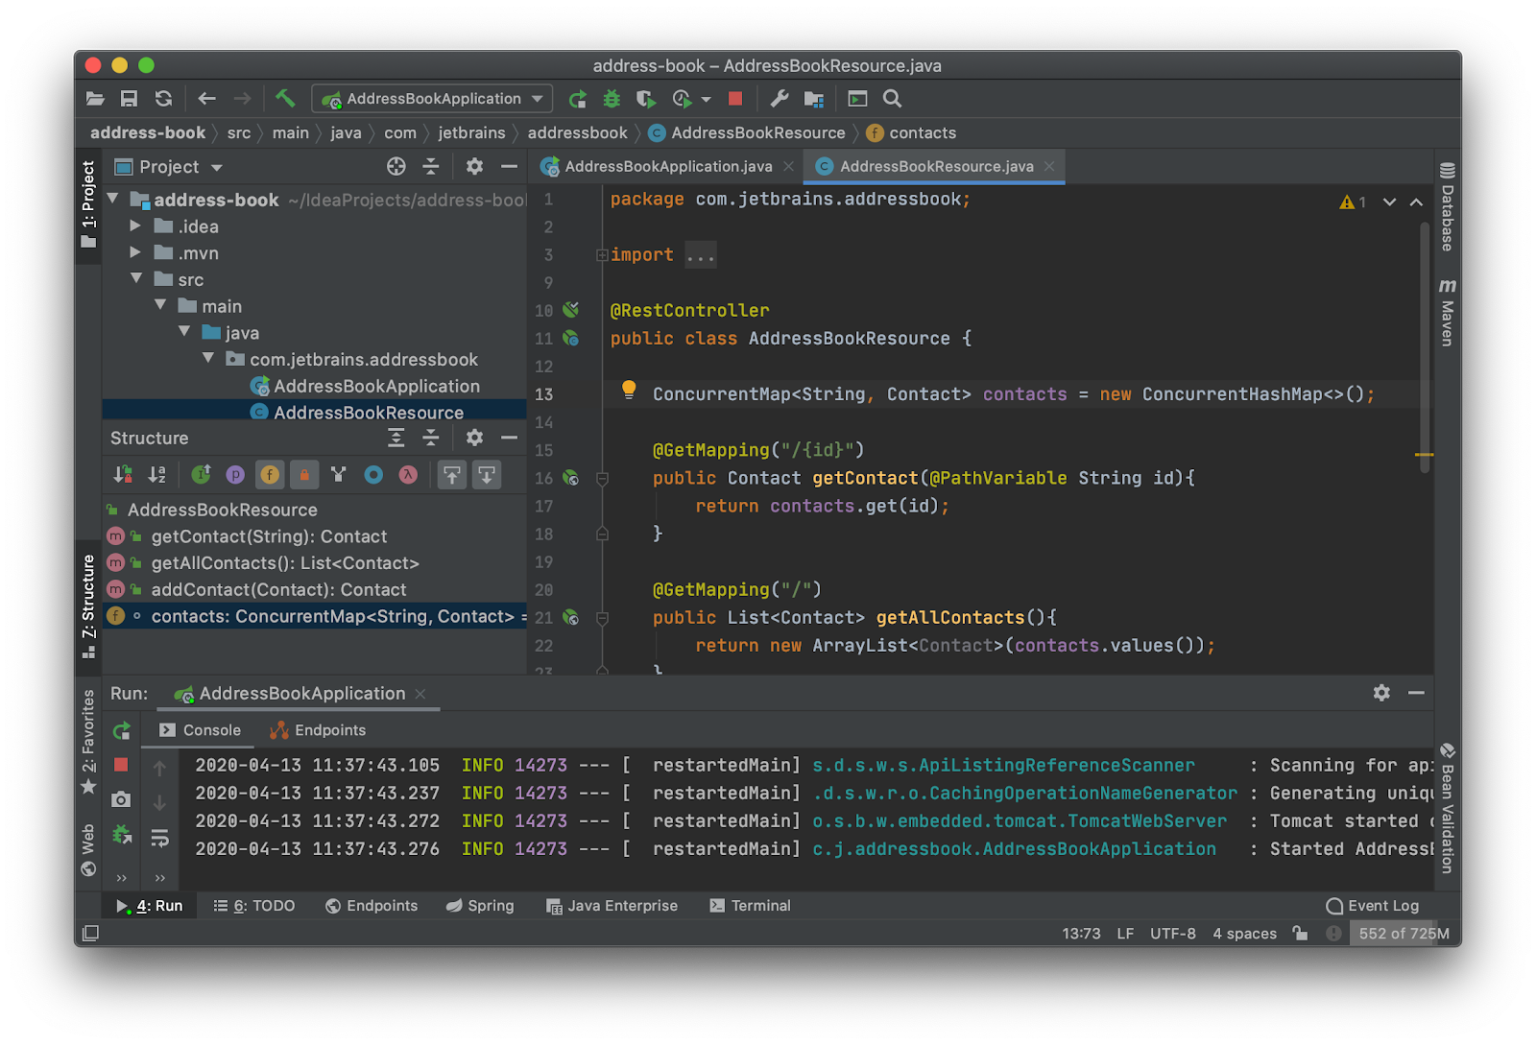Select the addressbook breadcrumb above the editor

577,132
